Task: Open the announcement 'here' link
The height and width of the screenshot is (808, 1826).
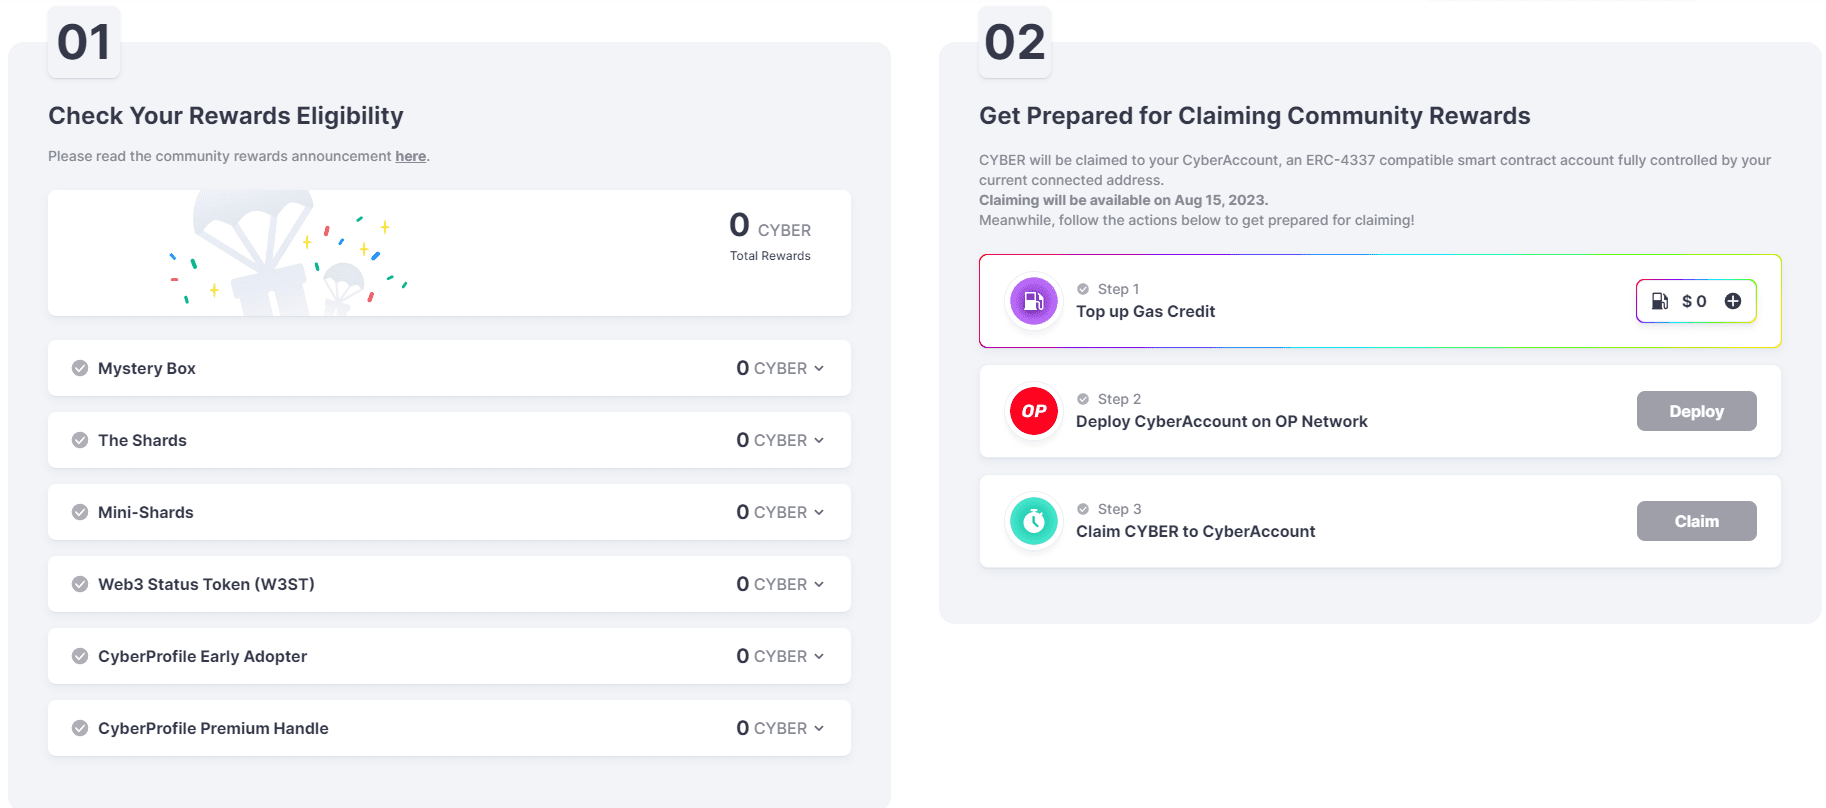Action: 410,156
